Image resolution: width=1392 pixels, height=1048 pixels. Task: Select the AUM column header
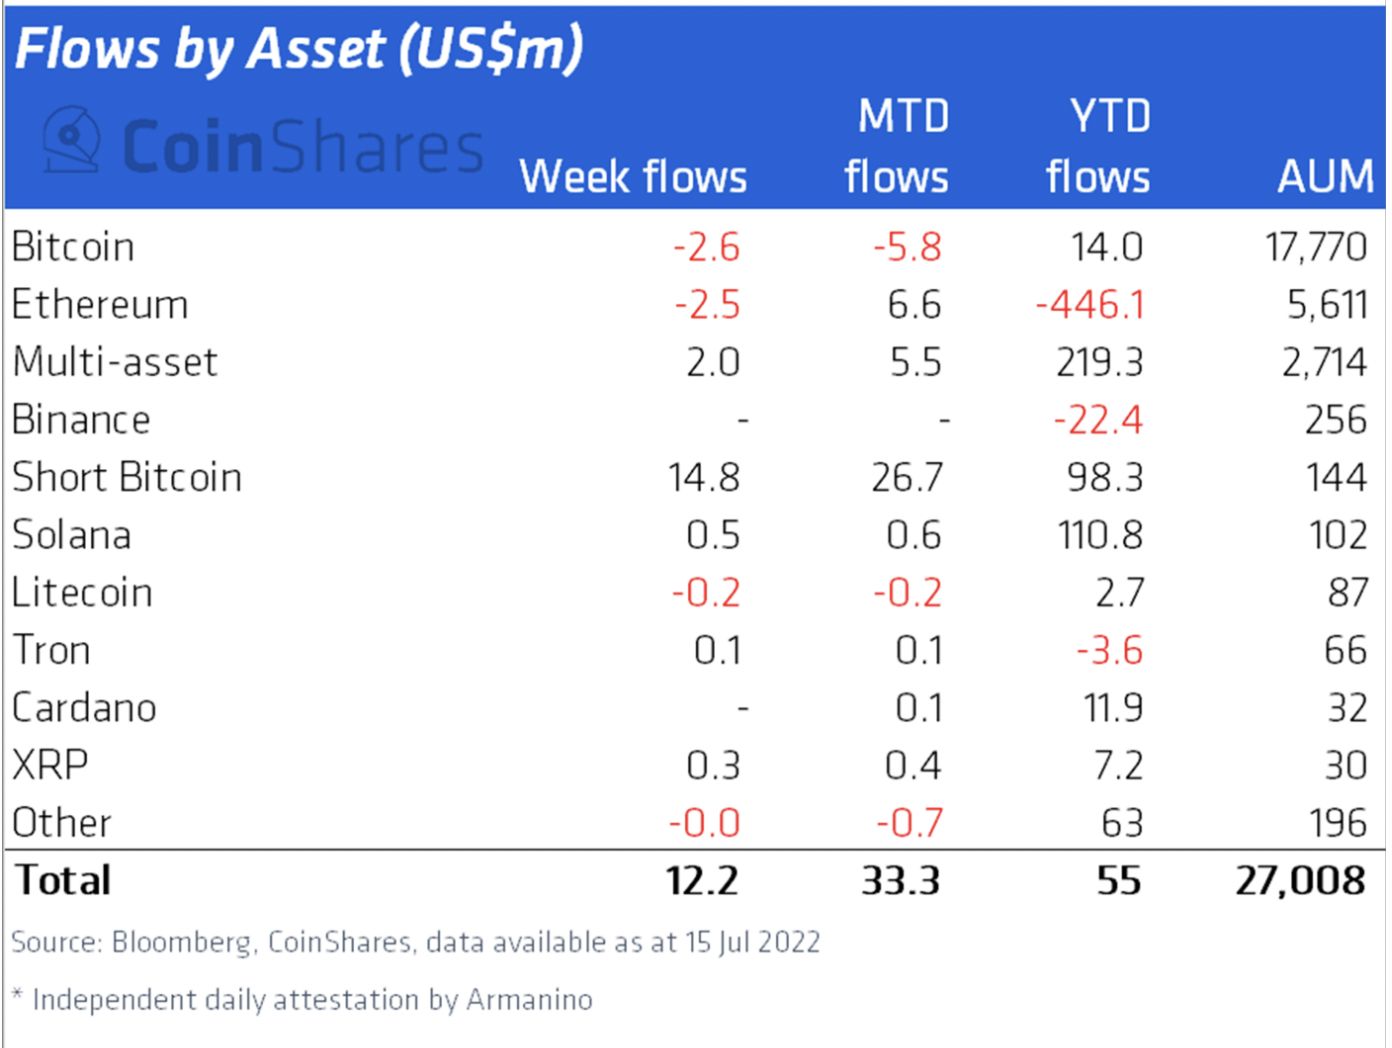pos(1326,177)
